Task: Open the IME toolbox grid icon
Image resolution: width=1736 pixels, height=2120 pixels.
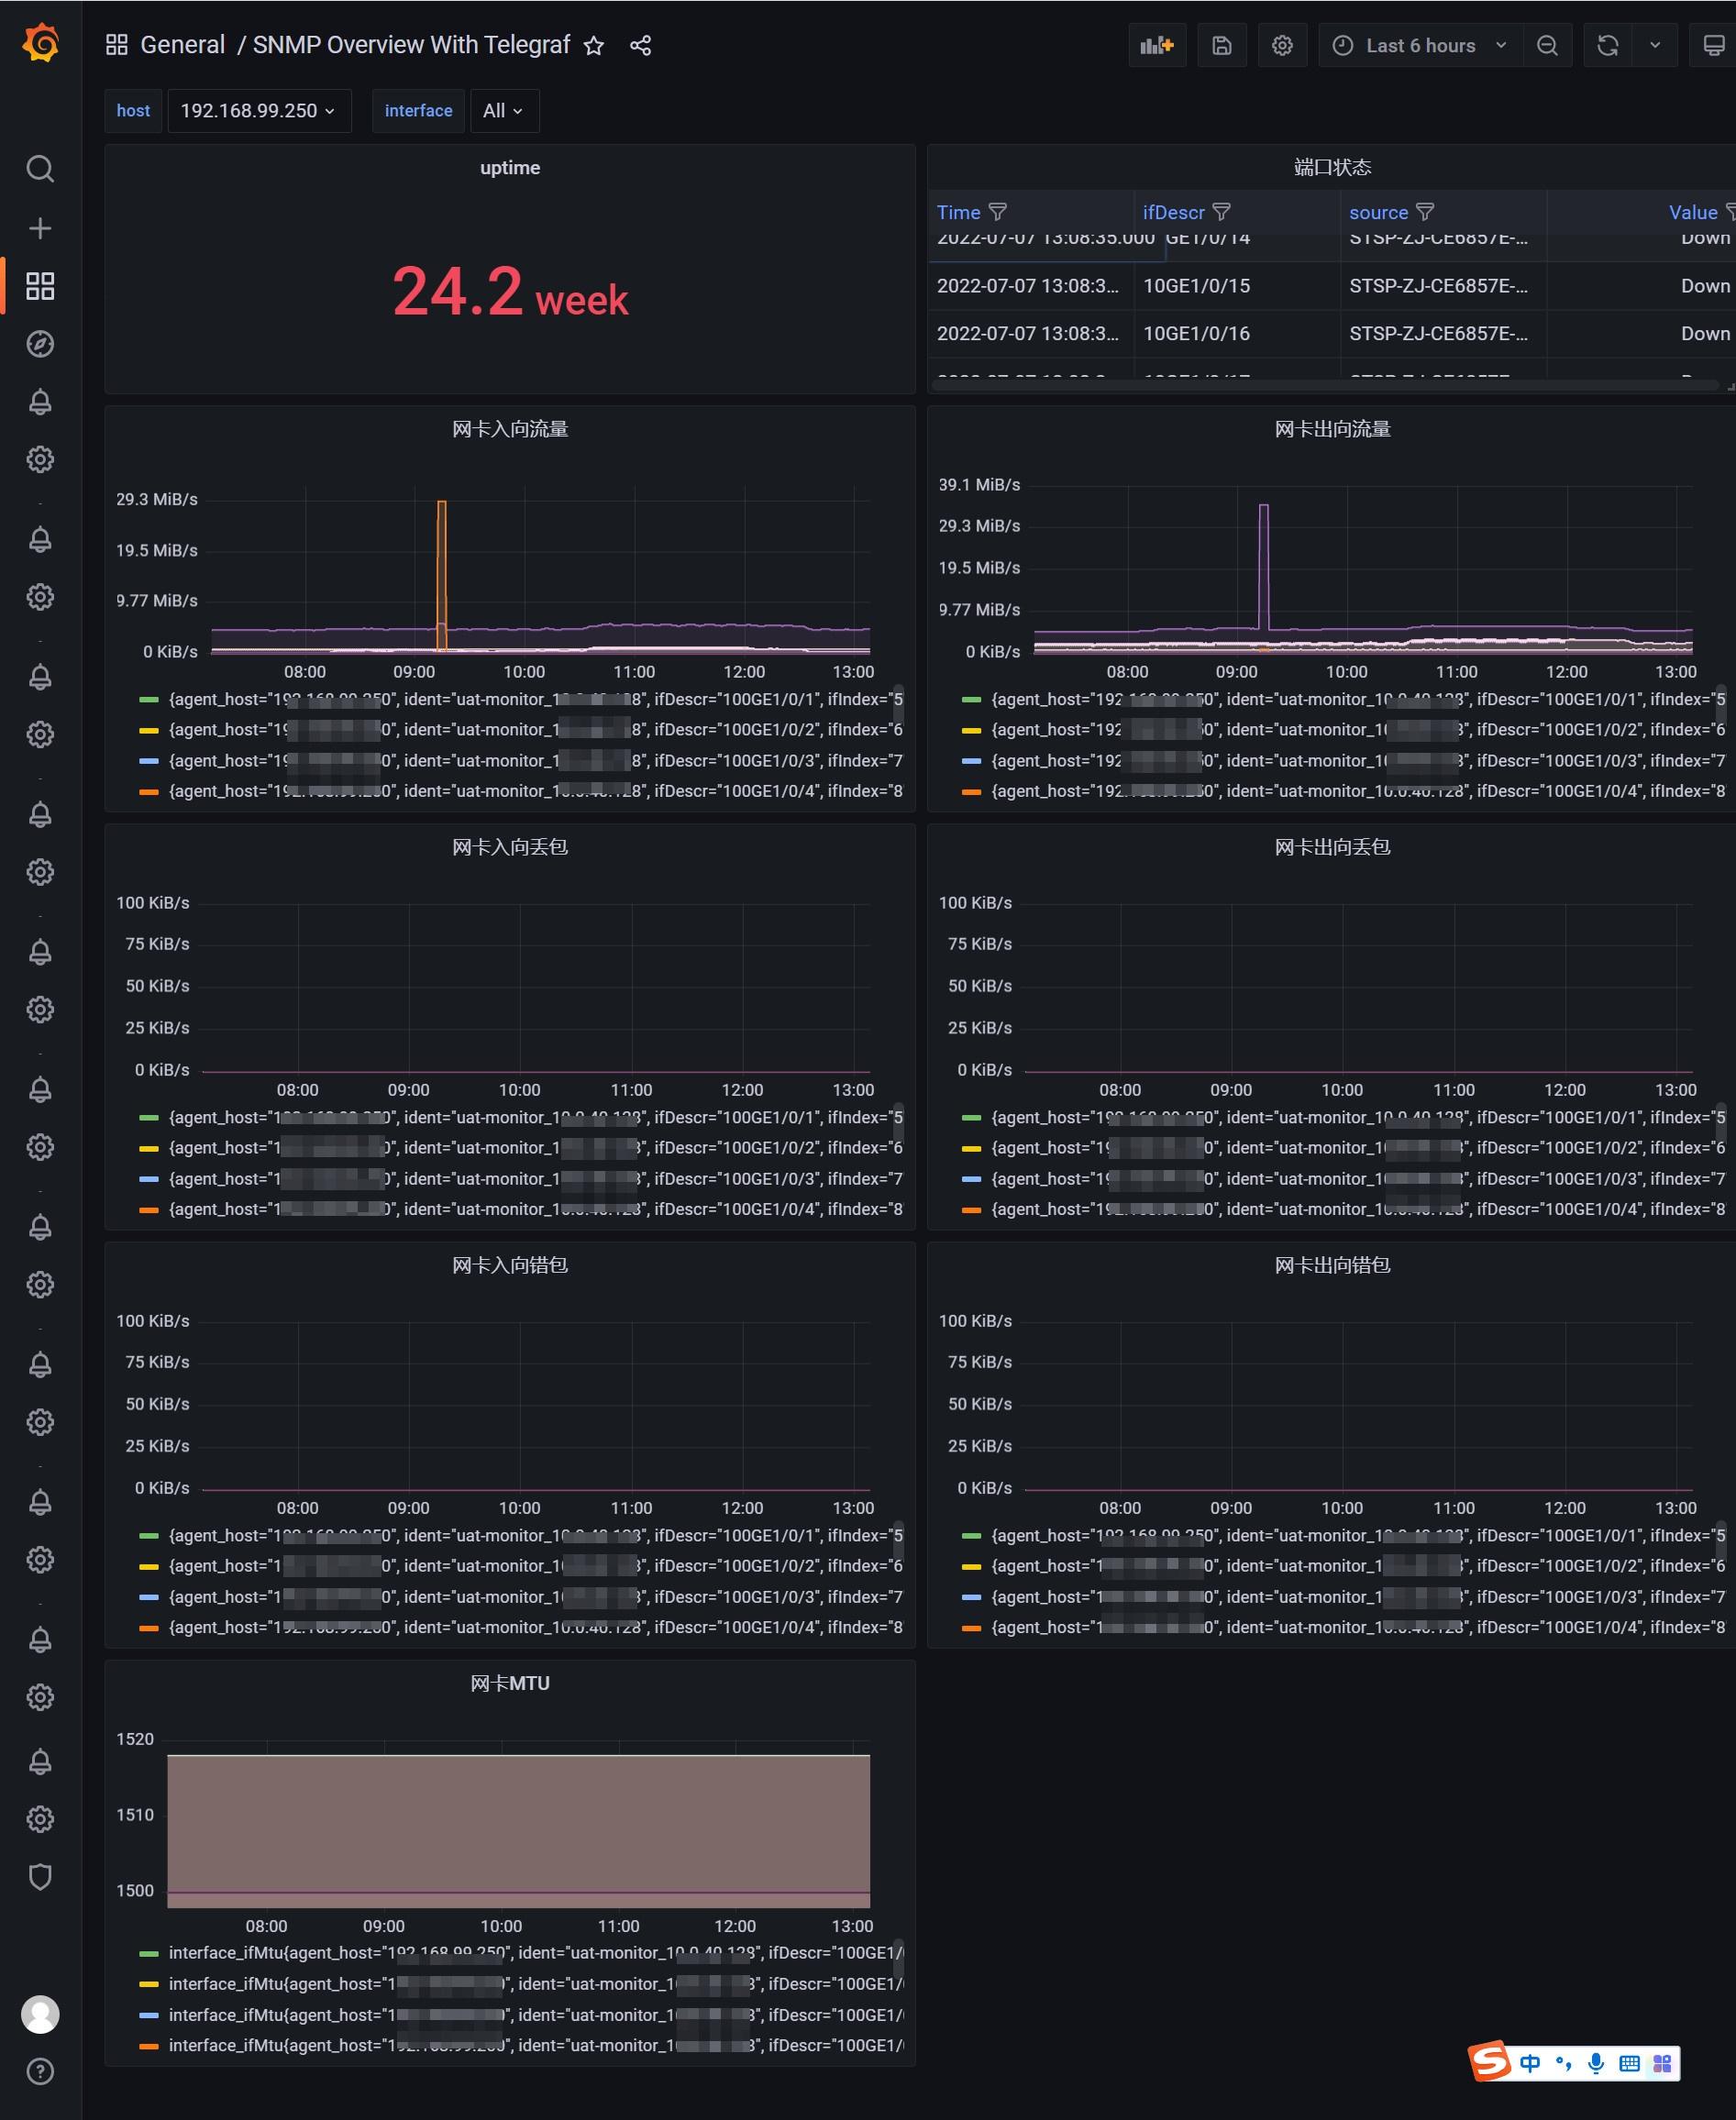Action: click(1662, 2063)
